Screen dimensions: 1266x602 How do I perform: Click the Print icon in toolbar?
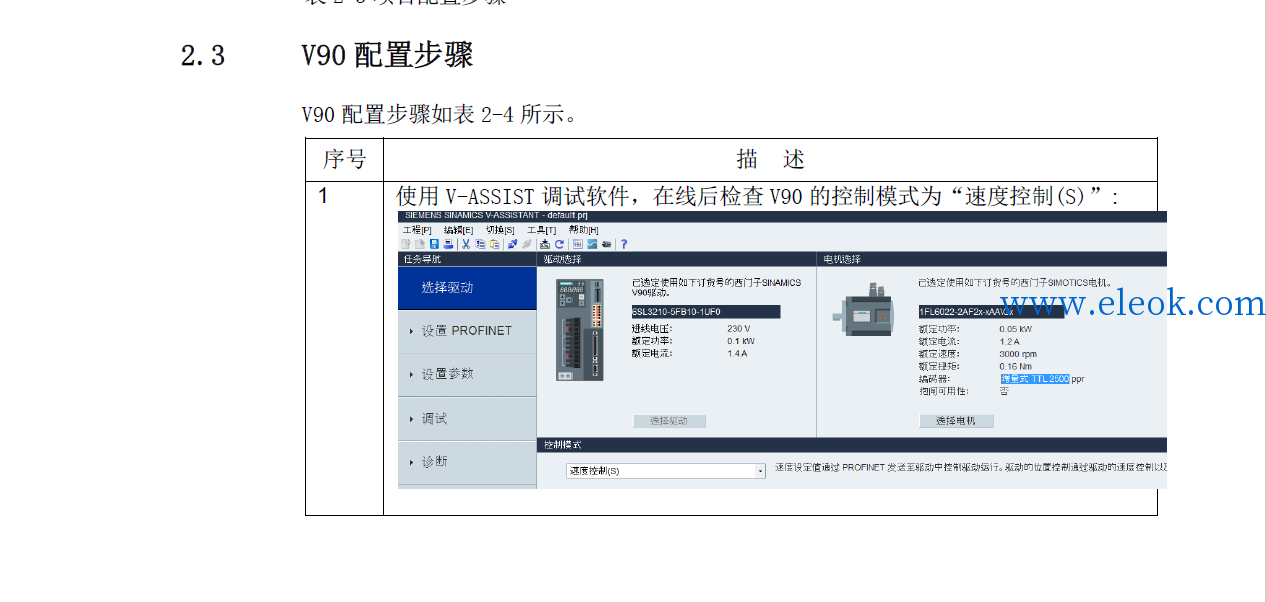449,244
